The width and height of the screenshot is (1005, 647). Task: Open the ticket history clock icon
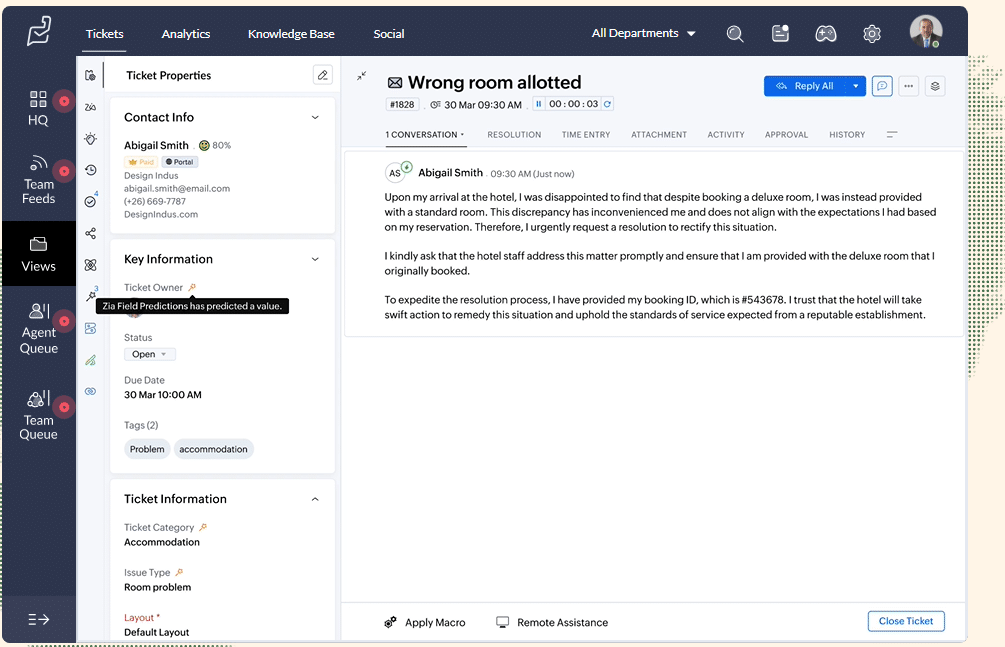[90, 170]
